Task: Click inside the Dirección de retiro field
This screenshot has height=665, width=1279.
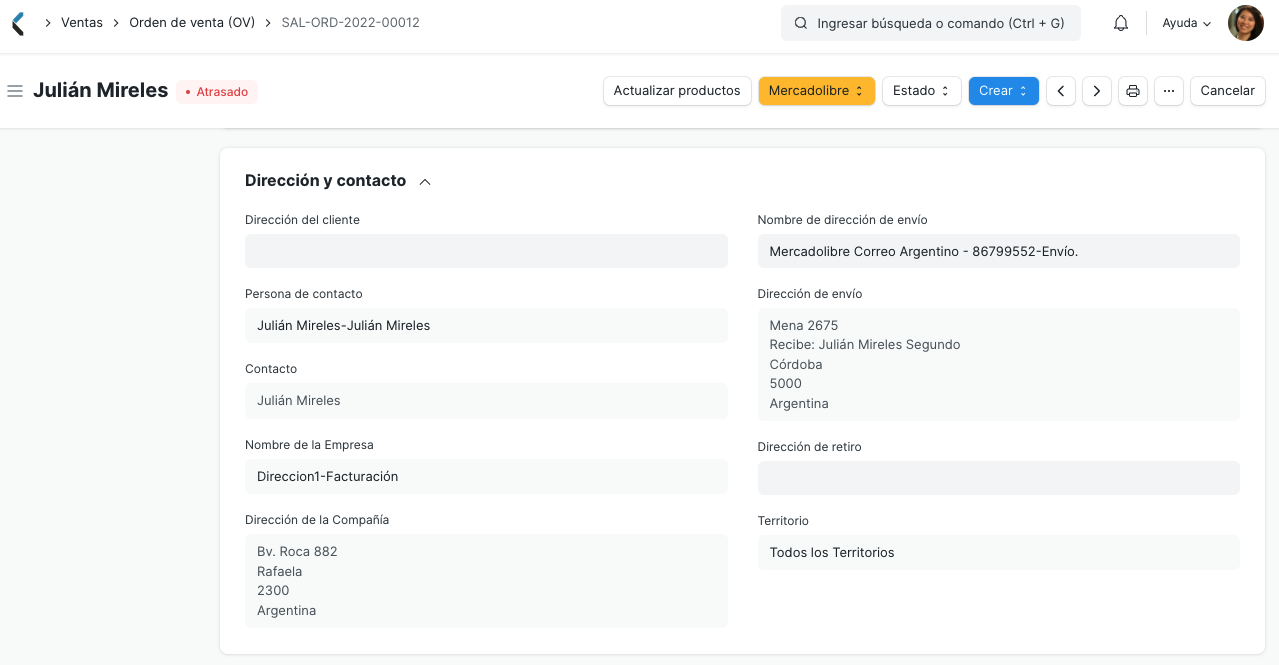Action: coord(998,477)
